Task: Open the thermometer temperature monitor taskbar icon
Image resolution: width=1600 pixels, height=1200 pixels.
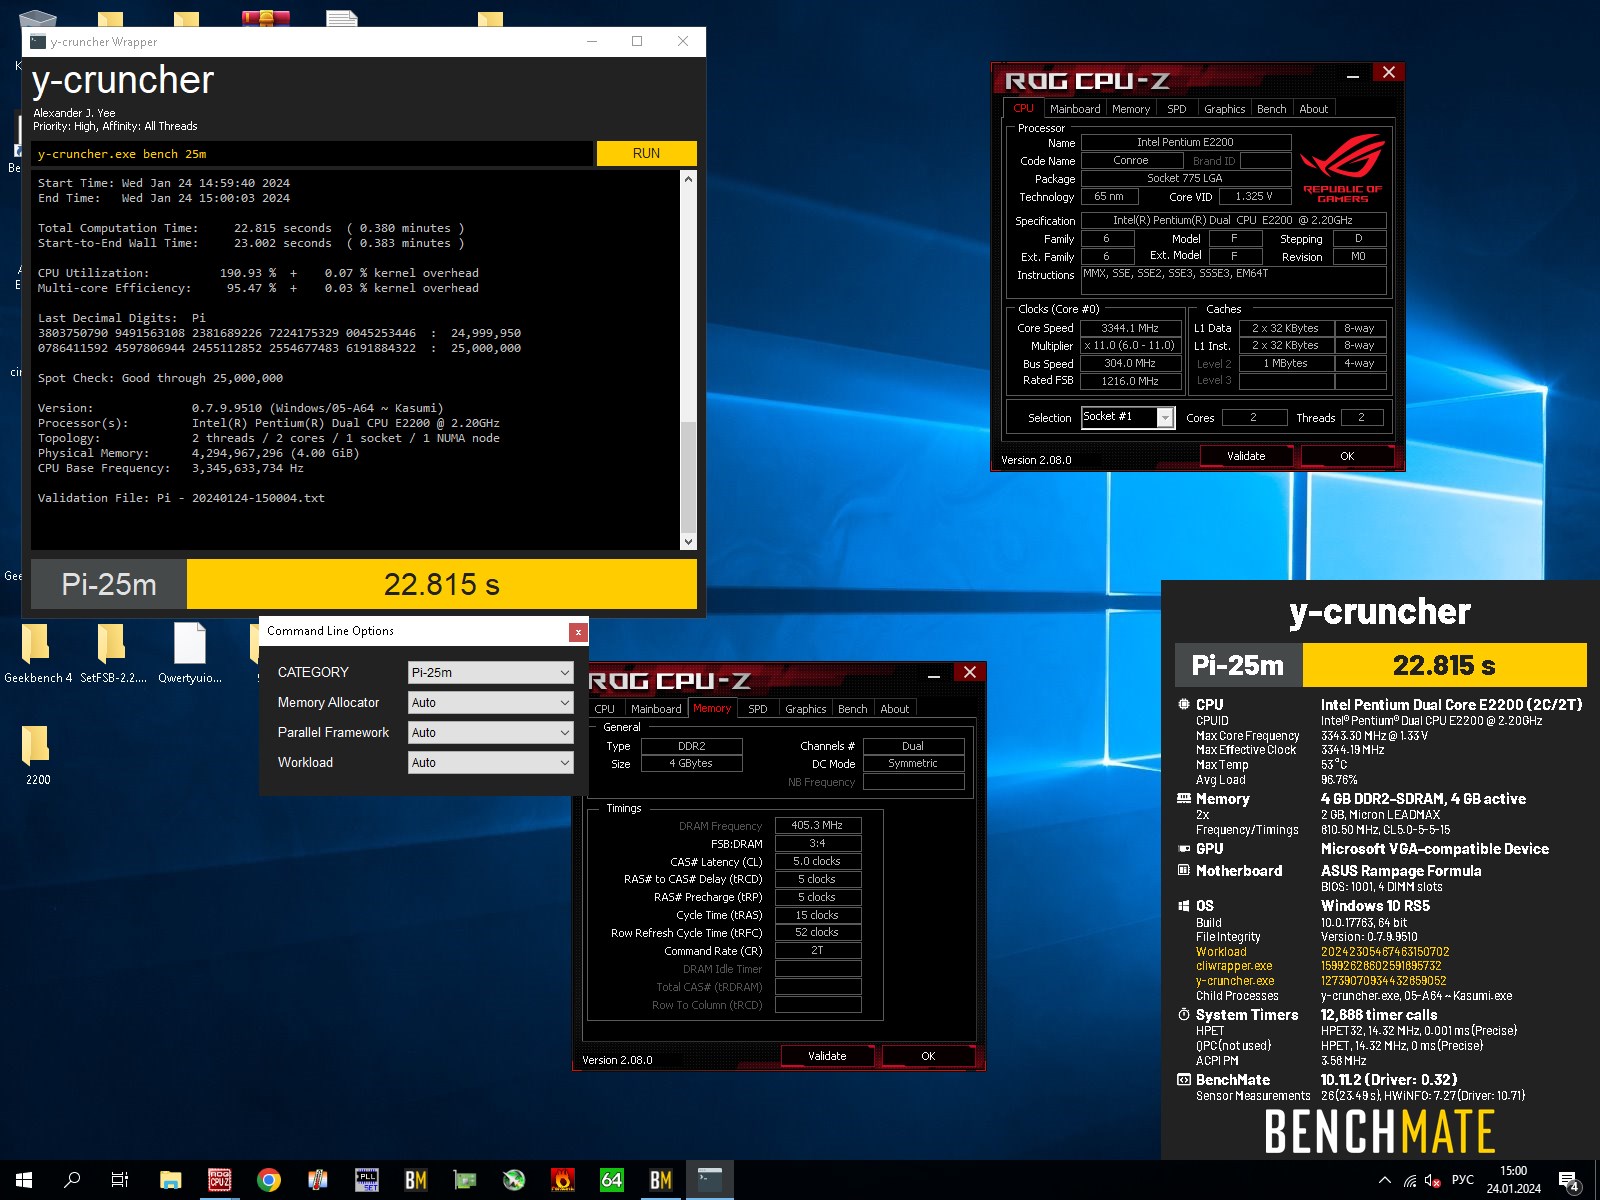Action: 317,1180
